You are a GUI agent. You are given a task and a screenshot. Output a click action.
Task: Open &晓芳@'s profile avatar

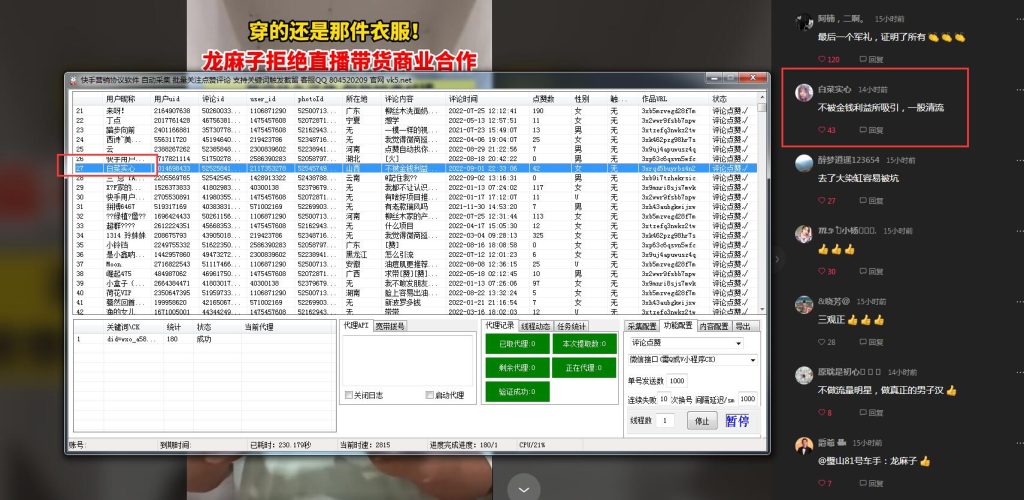click(x=804, y=304)
